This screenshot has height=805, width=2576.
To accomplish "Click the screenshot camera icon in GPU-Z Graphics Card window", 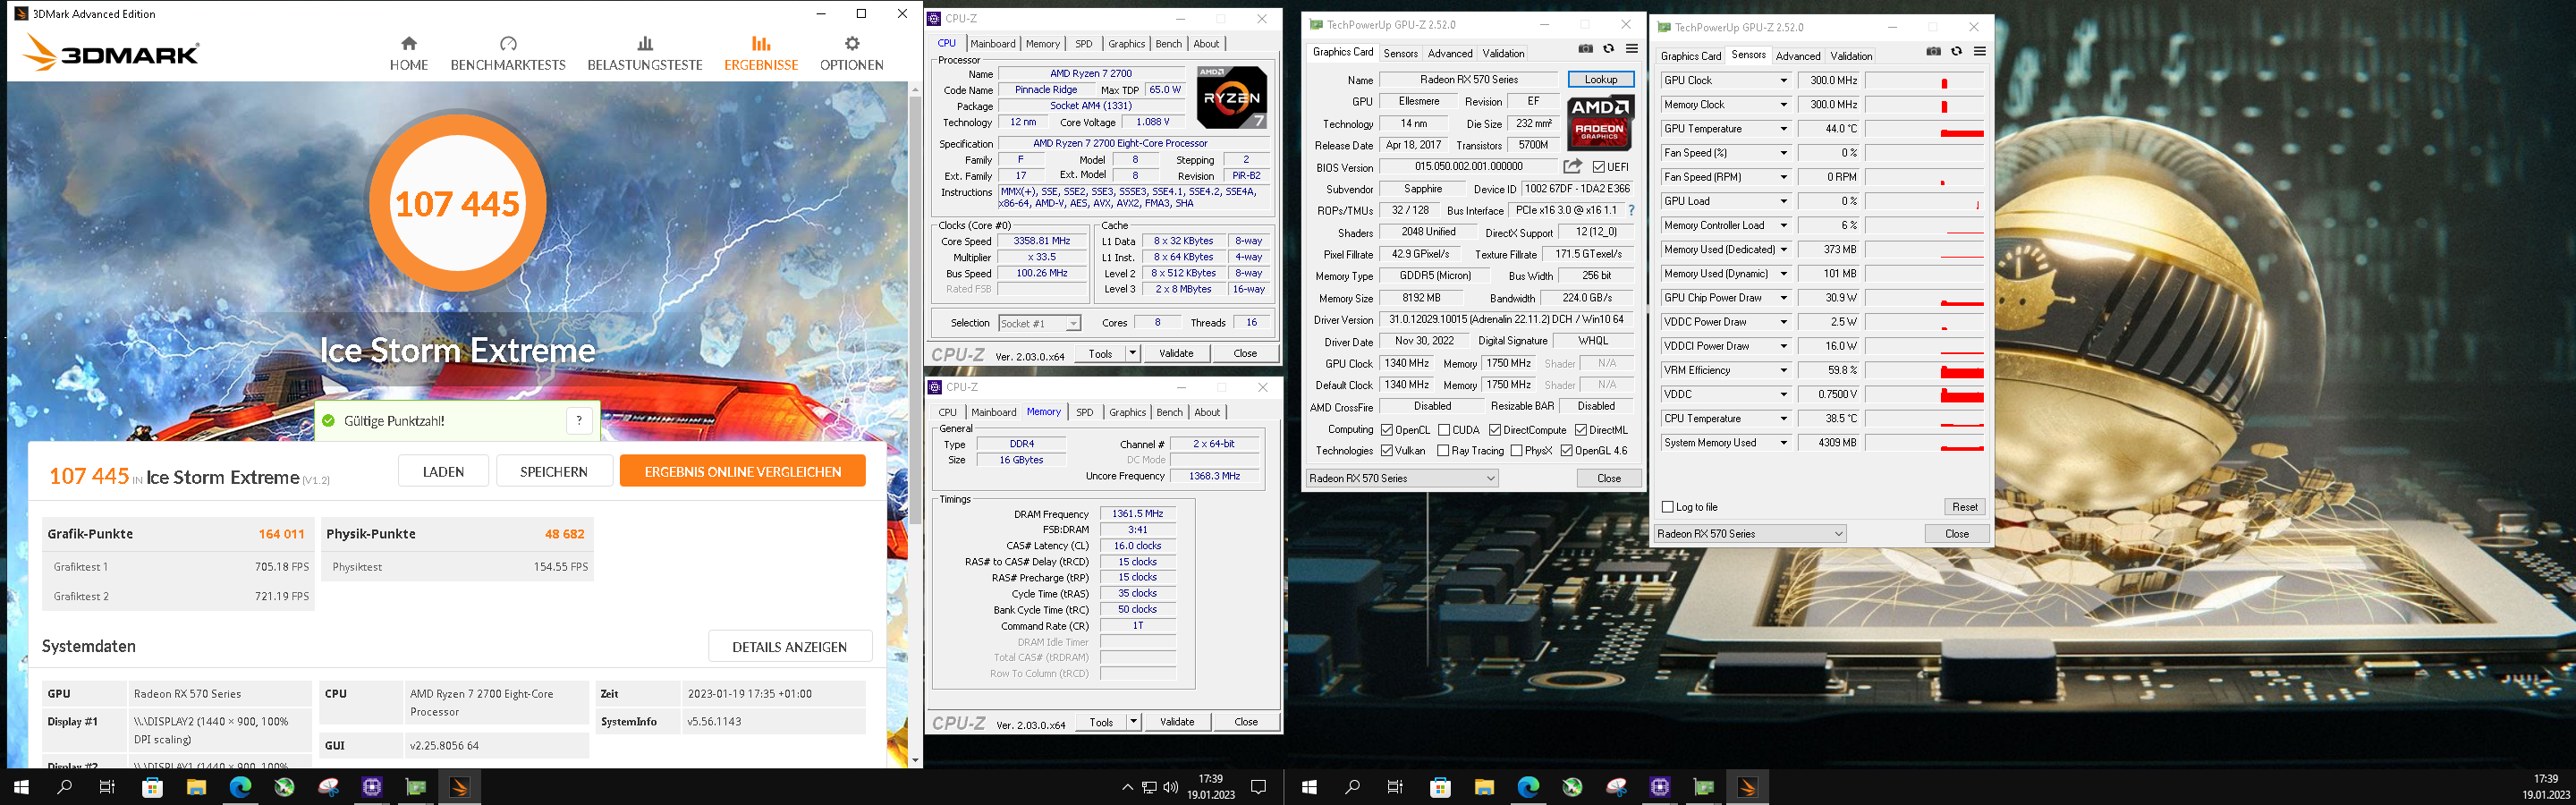I will tap(1585, 49).
